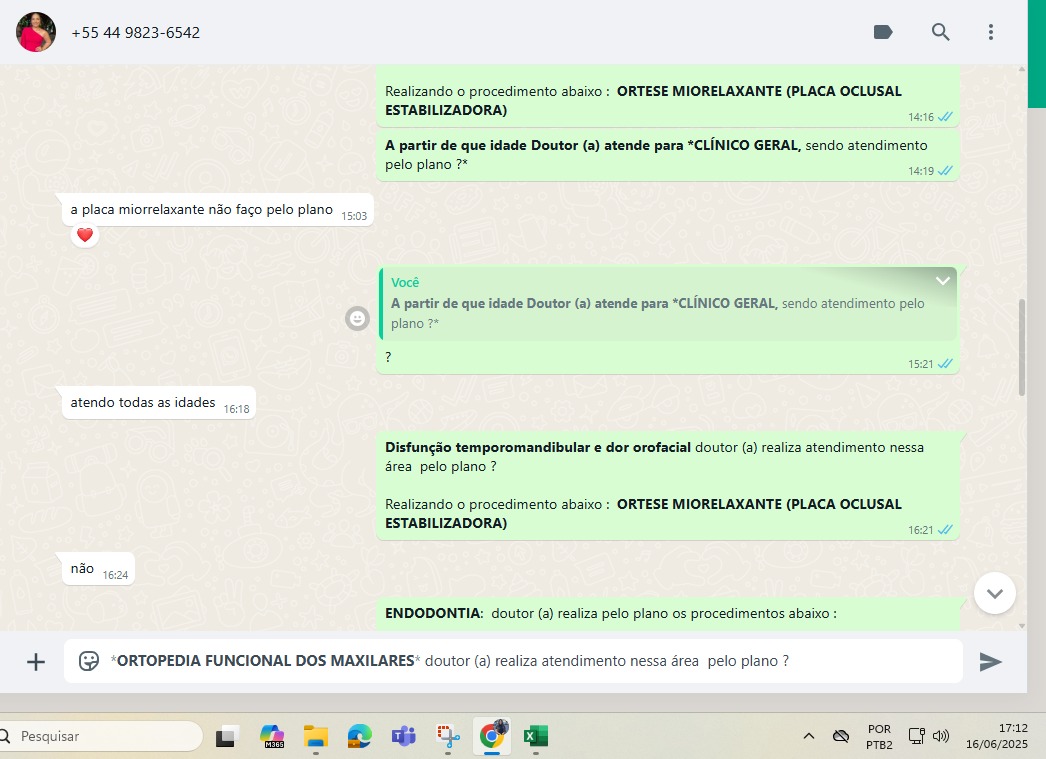
Task: Open Microsoft Teams from taskbar
Action: pos(404,736)
